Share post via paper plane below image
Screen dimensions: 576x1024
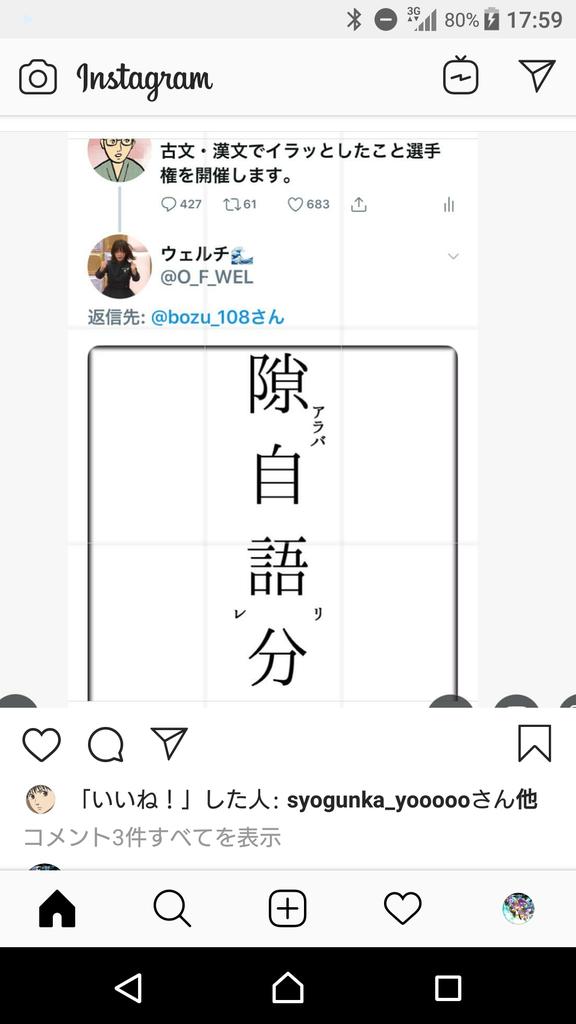[x=169, y=743]
